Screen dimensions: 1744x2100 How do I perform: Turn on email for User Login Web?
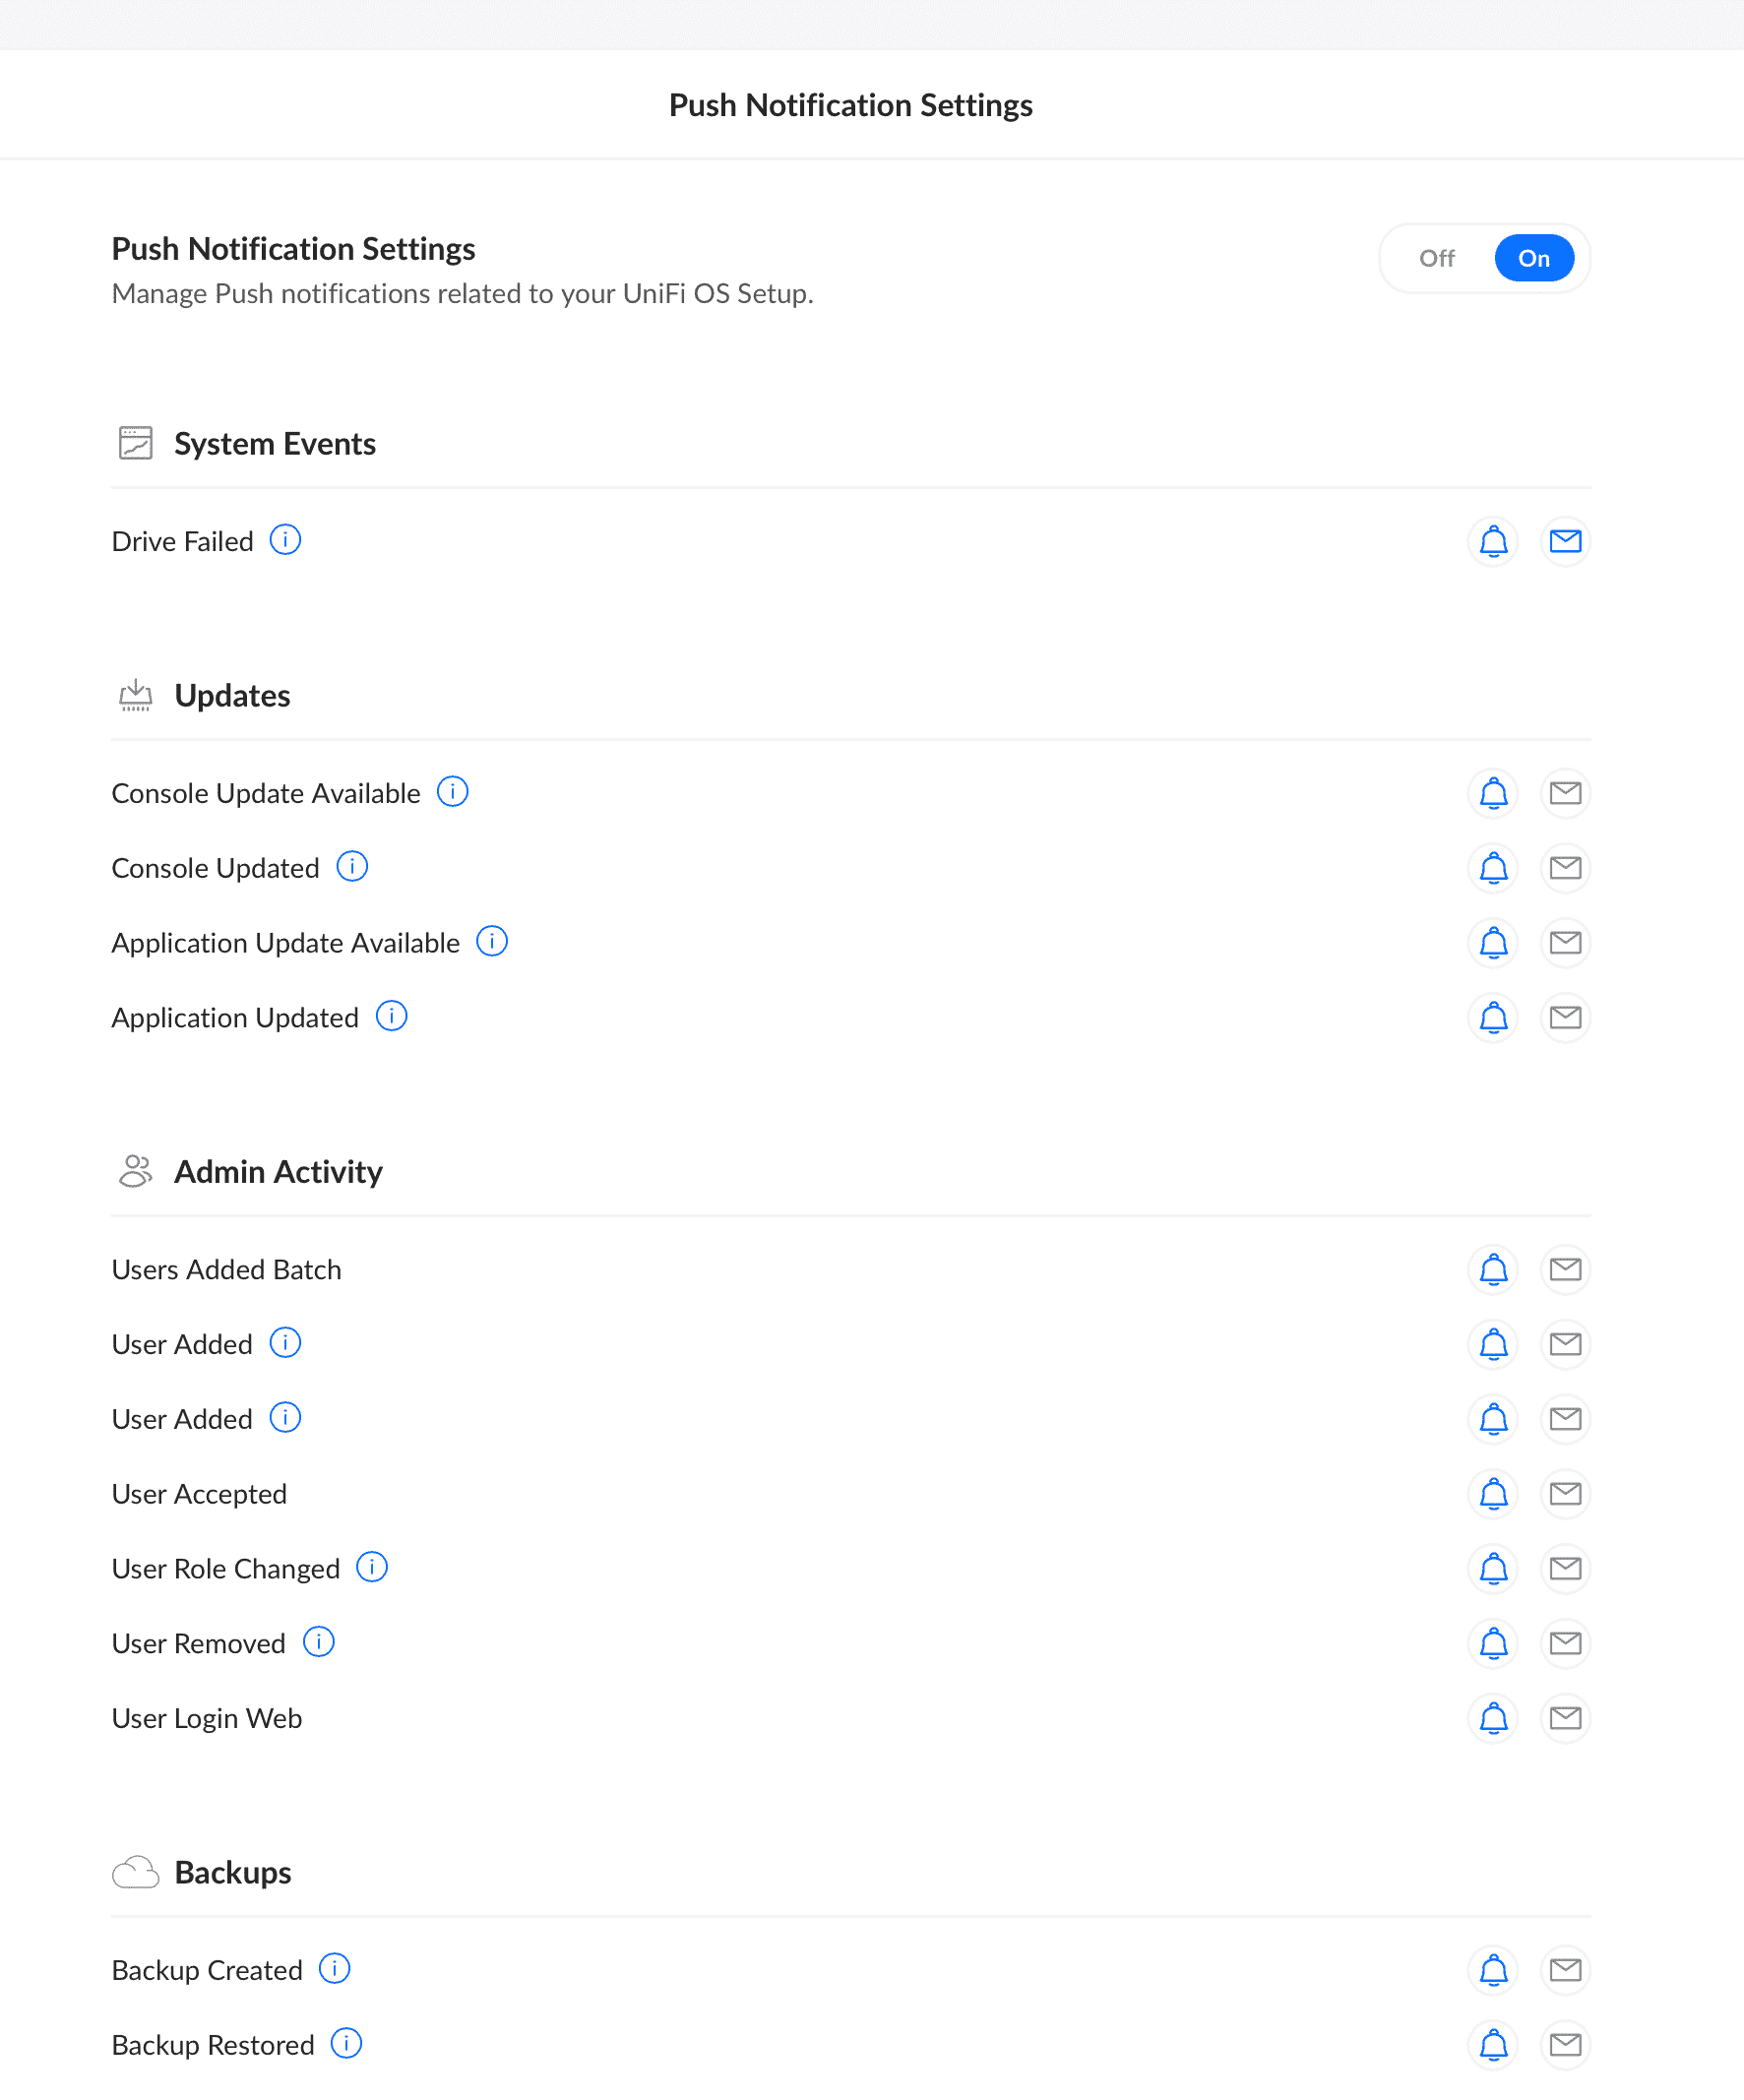coord(1565,1718)
